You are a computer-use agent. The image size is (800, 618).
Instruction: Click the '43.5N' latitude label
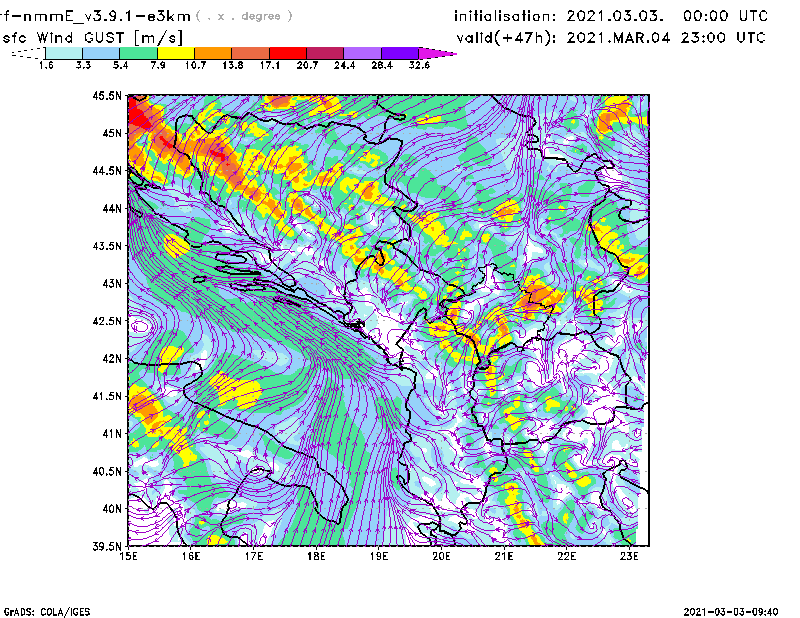tap(108, 246)
